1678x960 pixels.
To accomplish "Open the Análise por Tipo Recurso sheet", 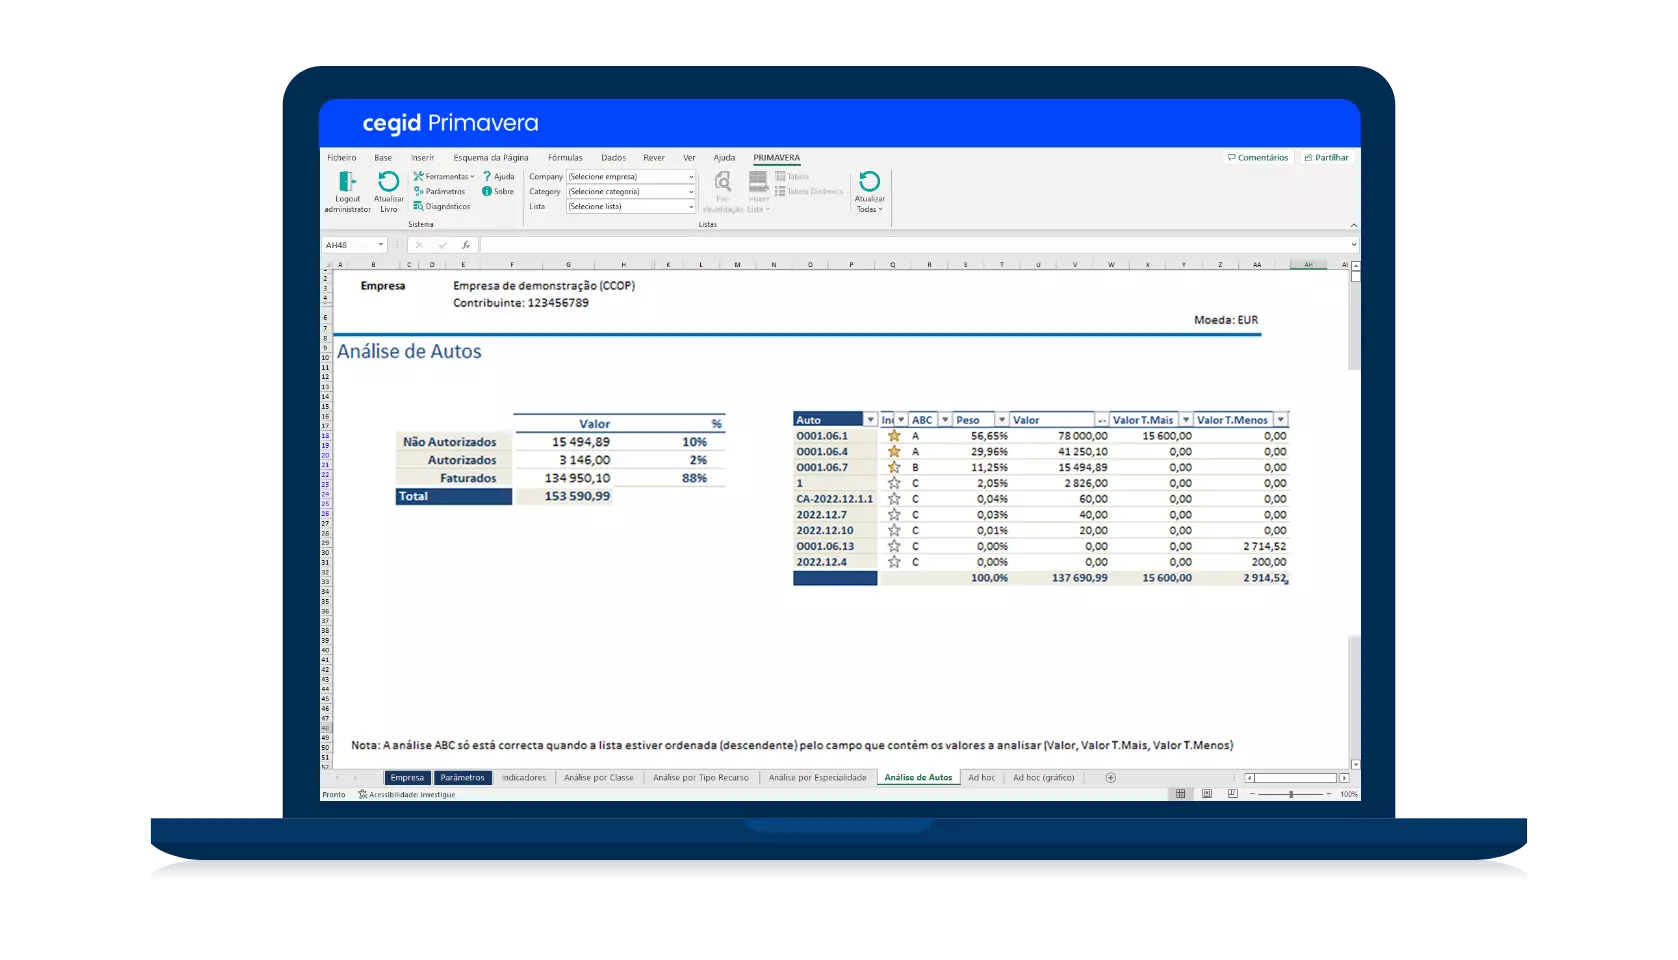I will click(701, 778).
